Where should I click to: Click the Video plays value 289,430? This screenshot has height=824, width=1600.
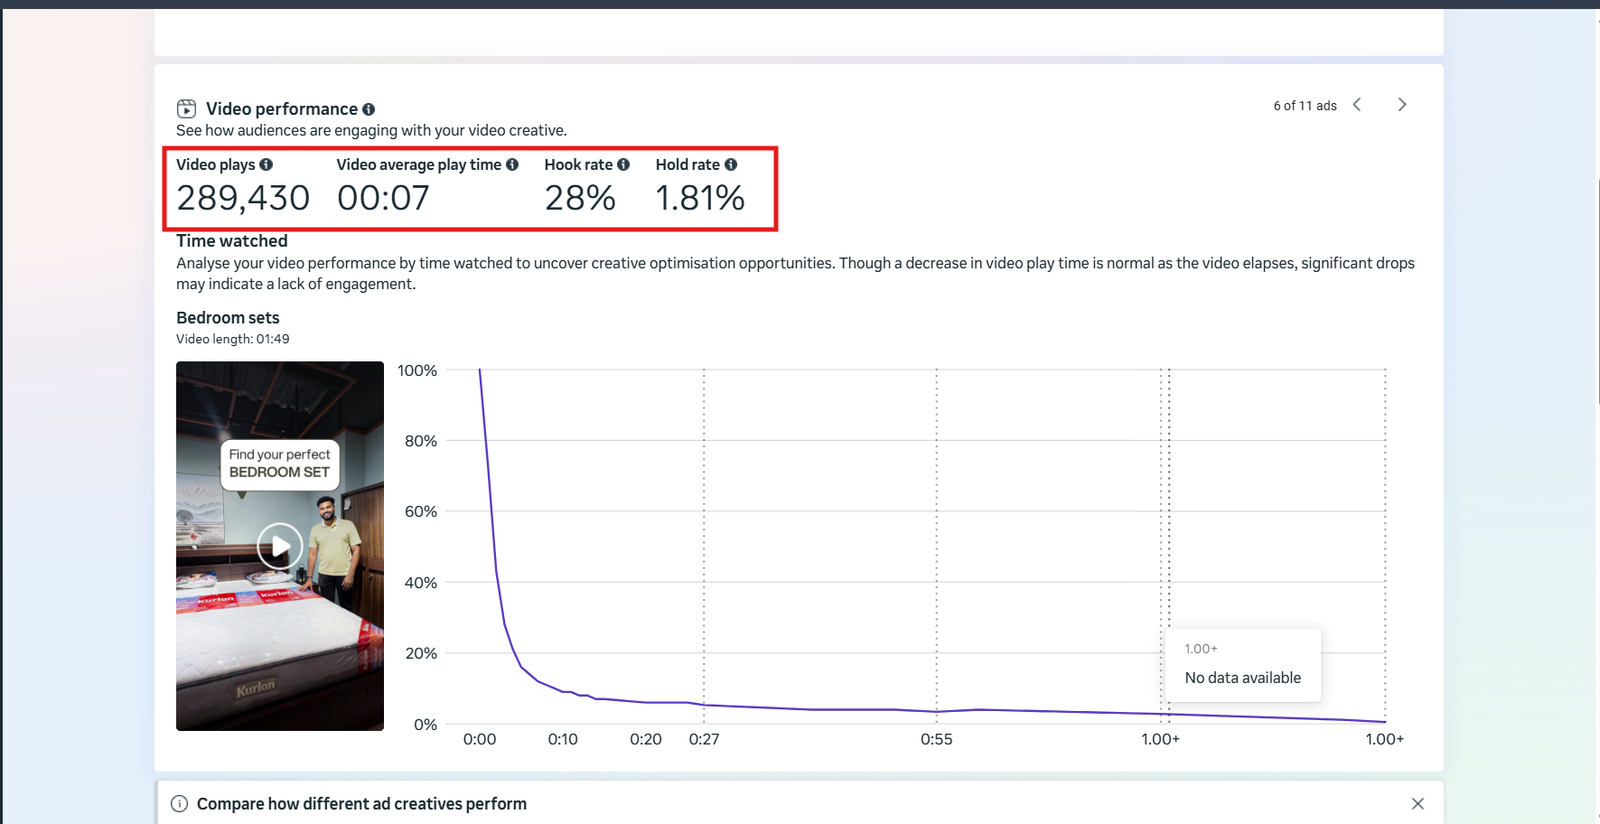243,198
